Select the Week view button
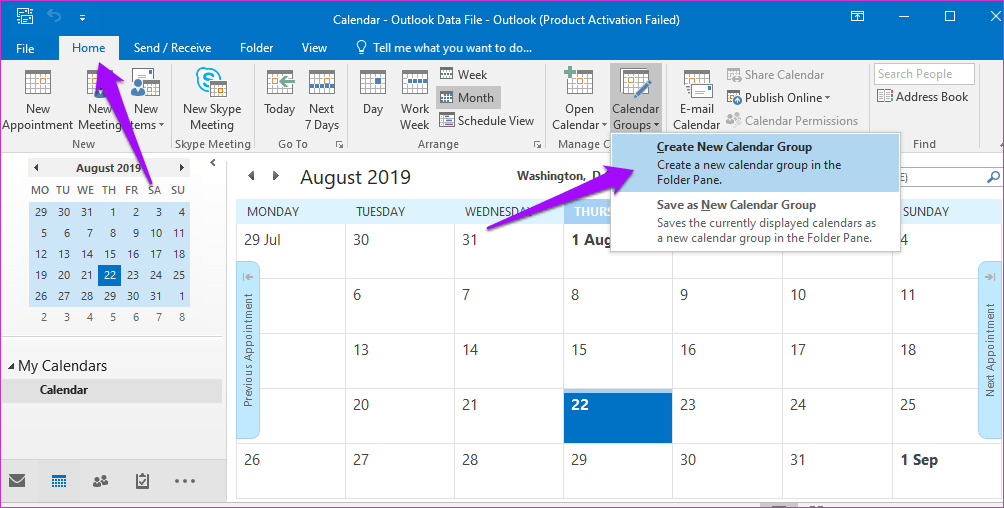Screen dimensions: 1004x508 click(x=464, y=74)
